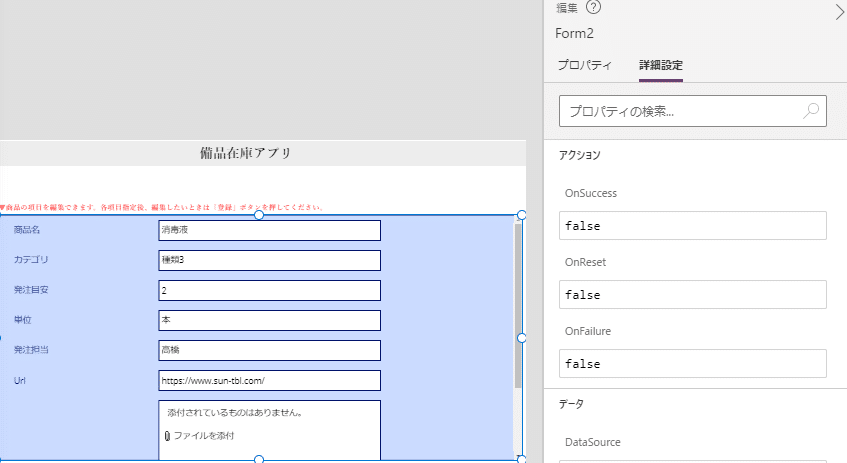Click the red instruction text above the form
The image size is (847, 463).
(x=162, y=207)
